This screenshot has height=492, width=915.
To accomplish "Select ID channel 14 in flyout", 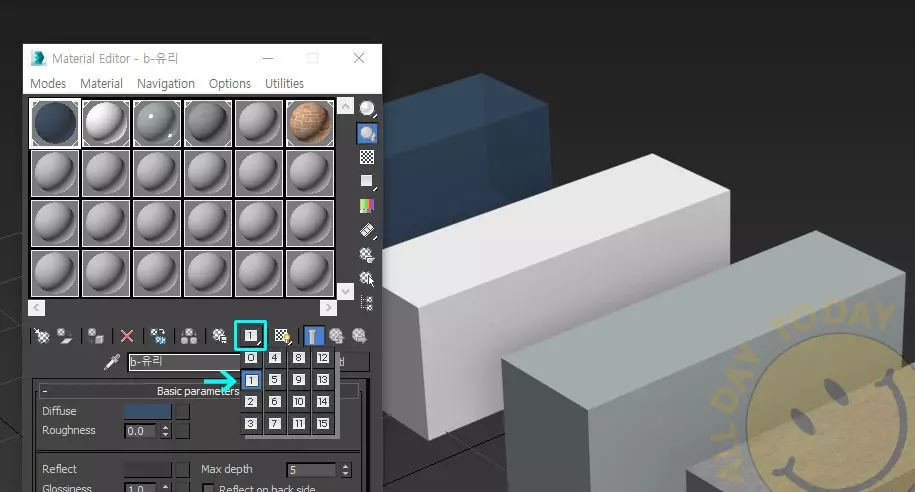I will coord(323,402).
